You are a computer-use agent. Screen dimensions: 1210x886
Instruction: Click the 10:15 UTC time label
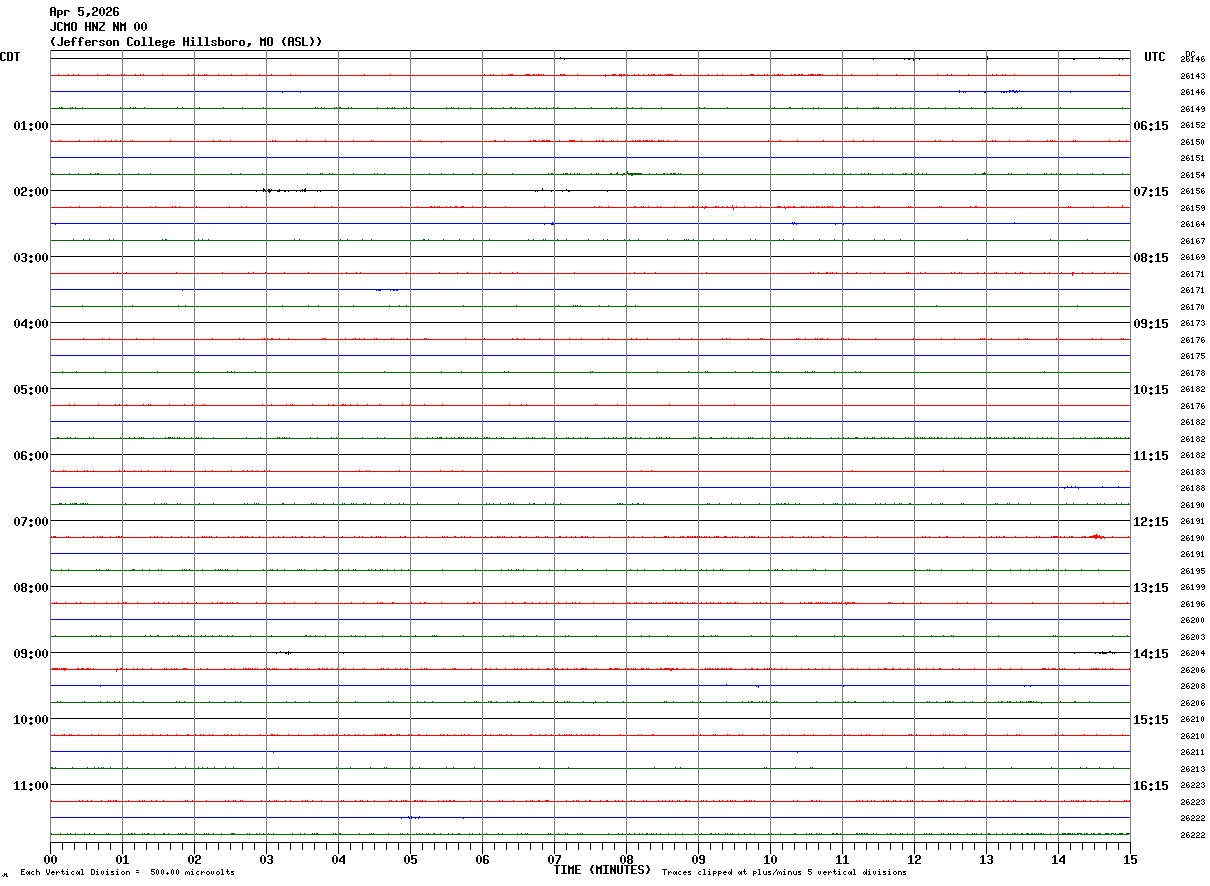1151,389
